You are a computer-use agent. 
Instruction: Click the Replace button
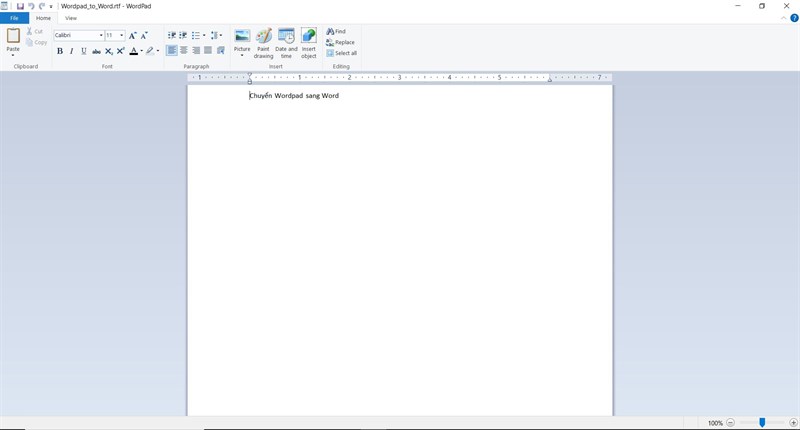(x=340, y=42)
